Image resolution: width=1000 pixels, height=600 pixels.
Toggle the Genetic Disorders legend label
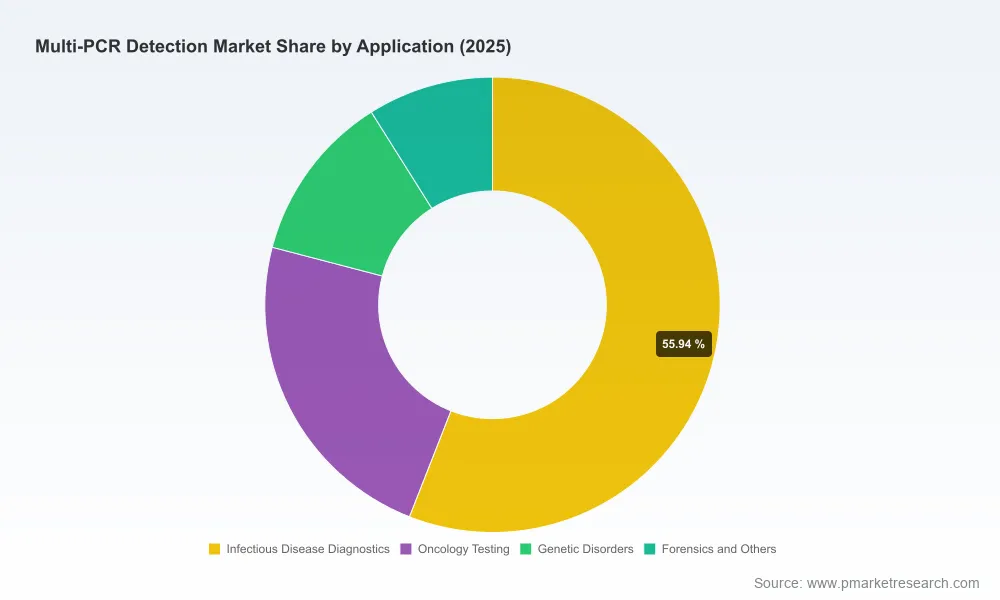[x=585, y=549]
